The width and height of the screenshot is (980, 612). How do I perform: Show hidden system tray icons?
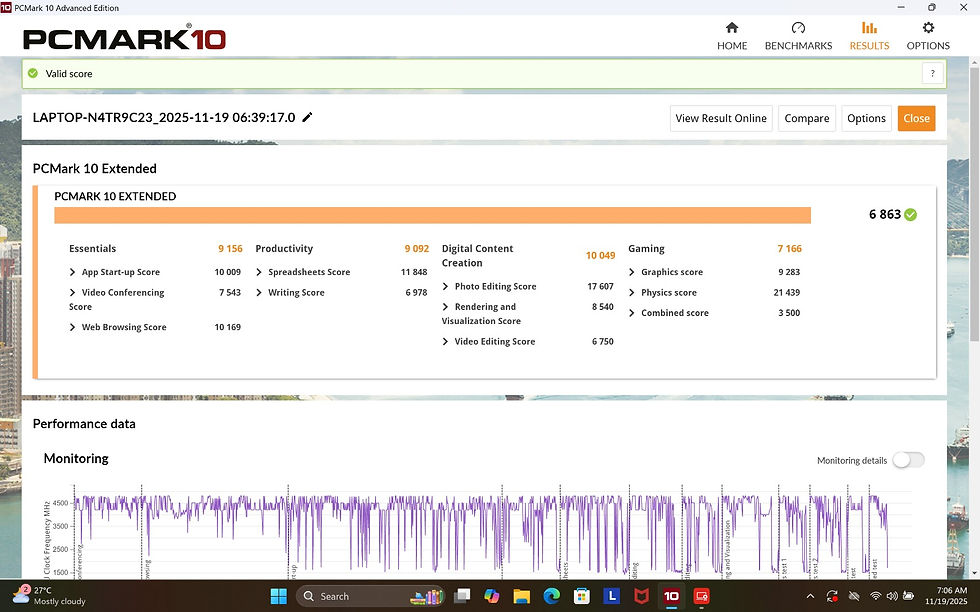click(810, 596)
